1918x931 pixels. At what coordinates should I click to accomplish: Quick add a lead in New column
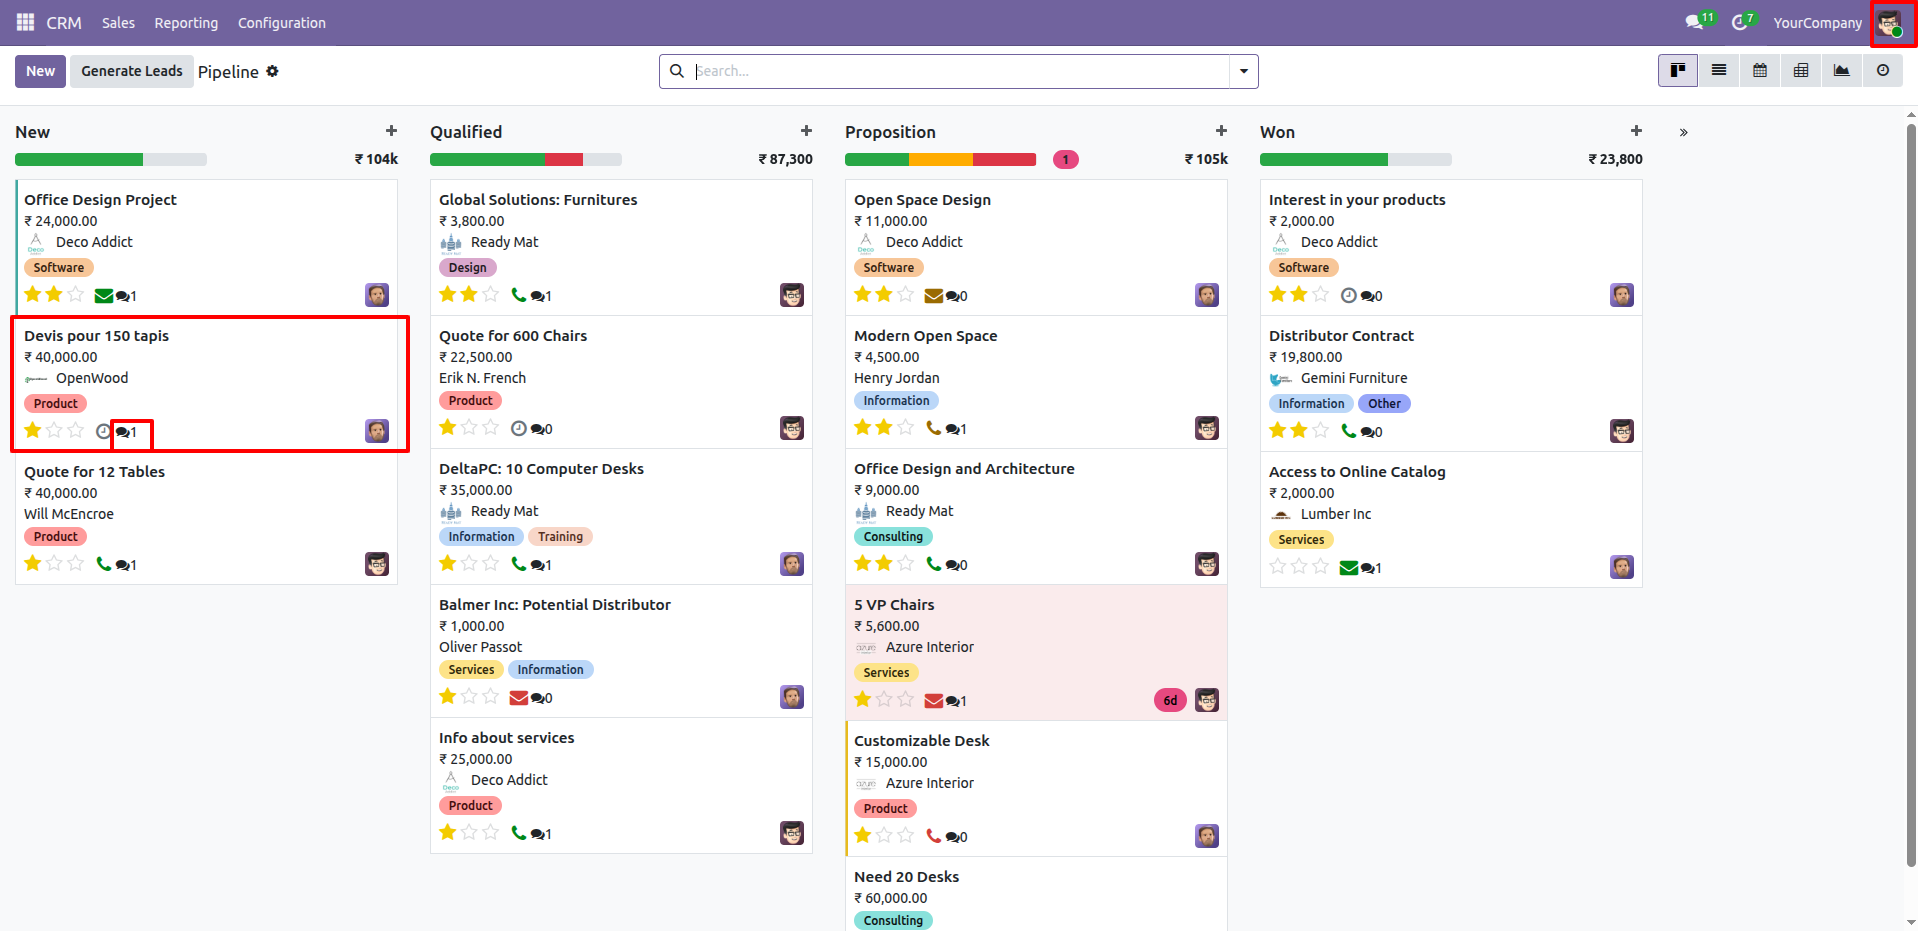[x=391, y=131]
